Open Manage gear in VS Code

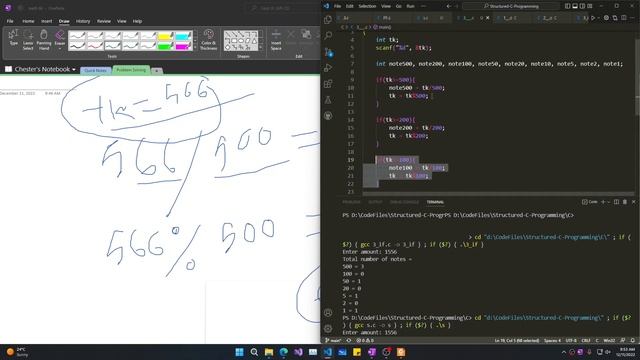328,329
